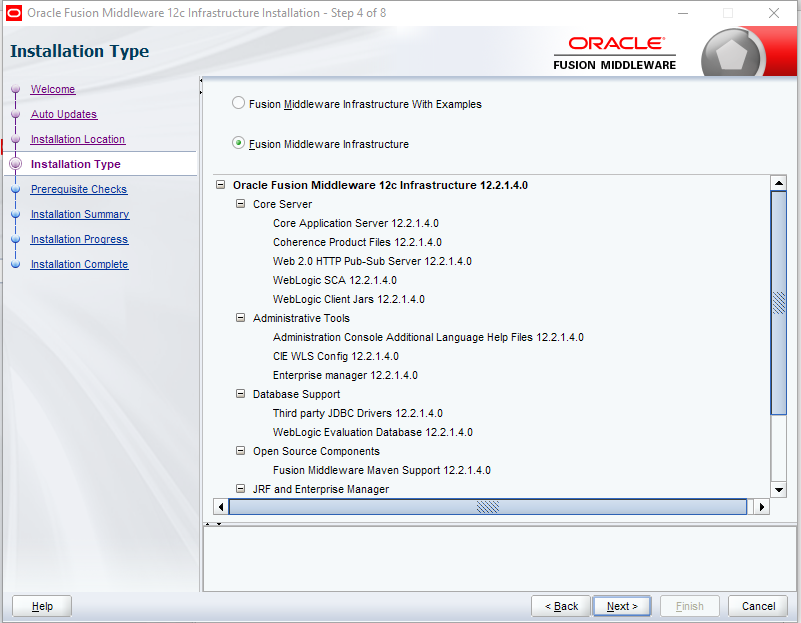Select Fusion Middleware Infrastructure radio button
This screenshot has width=801, height=623.
pos(238,143)
